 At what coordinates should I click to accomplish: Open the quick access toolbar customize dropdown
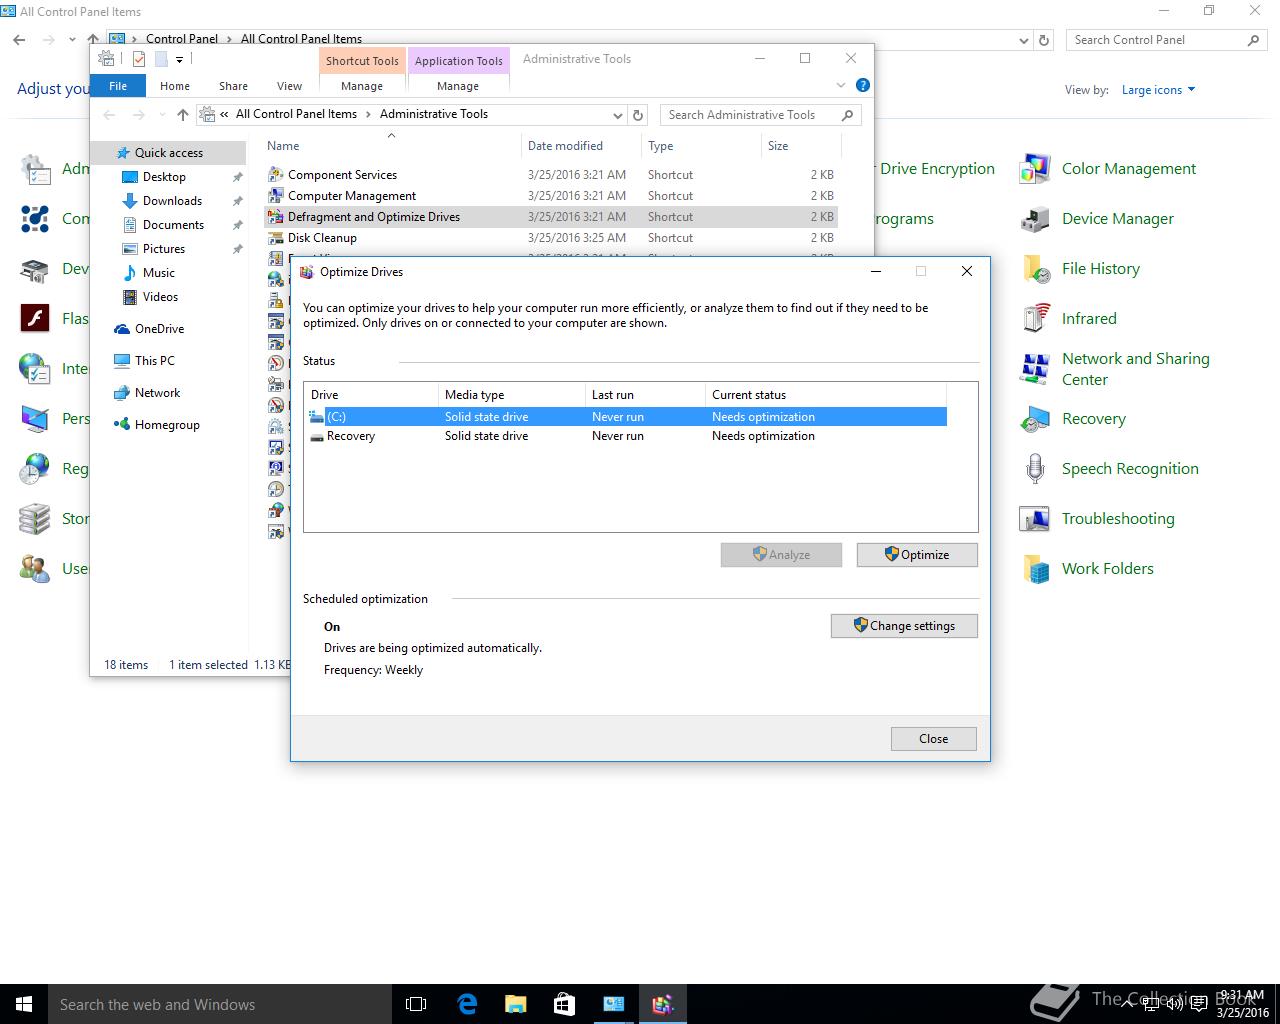point(180,59)
